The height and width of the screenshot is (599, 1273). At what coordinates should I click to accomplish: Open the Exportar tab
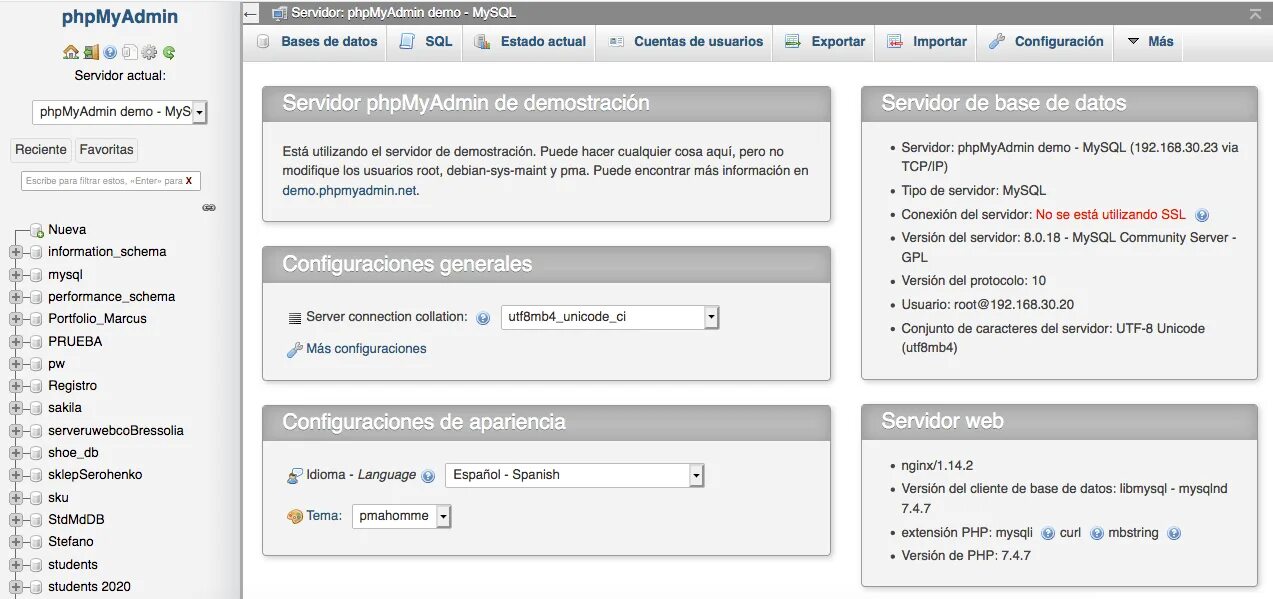coord(825,42)
